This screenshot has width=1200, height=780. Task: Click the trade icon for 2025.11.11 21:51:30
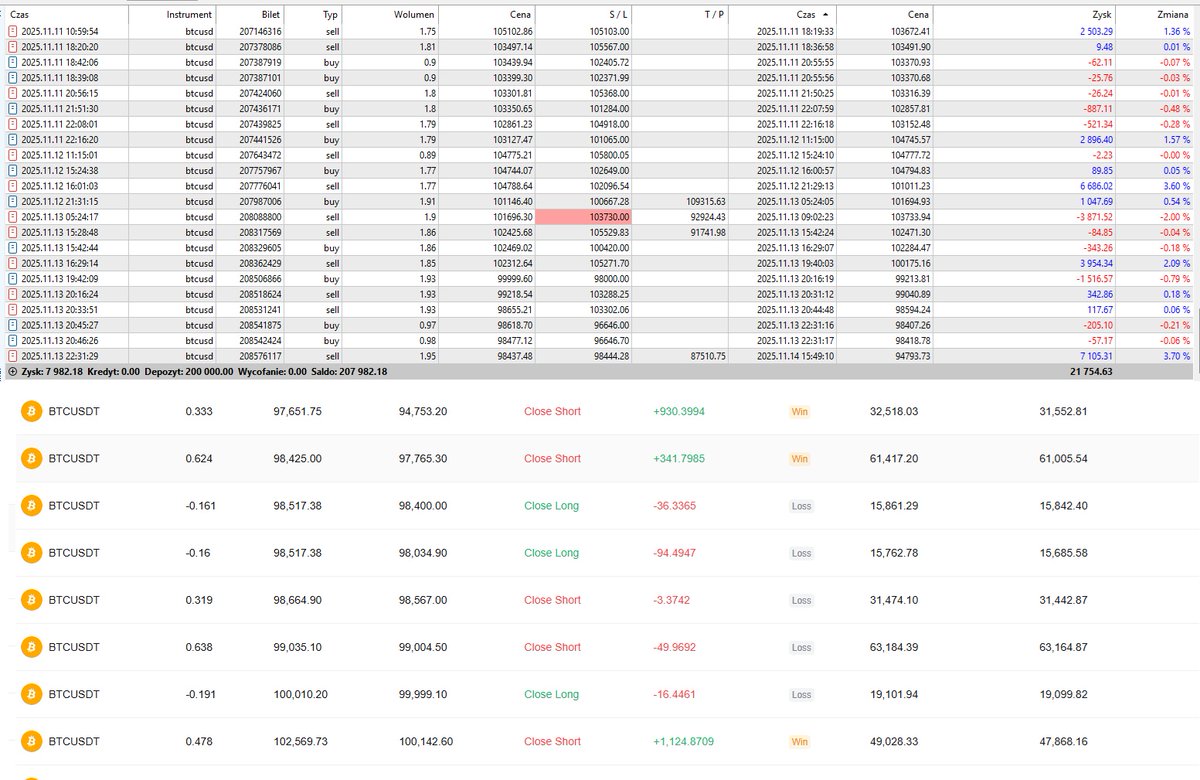tap(12, 107)
